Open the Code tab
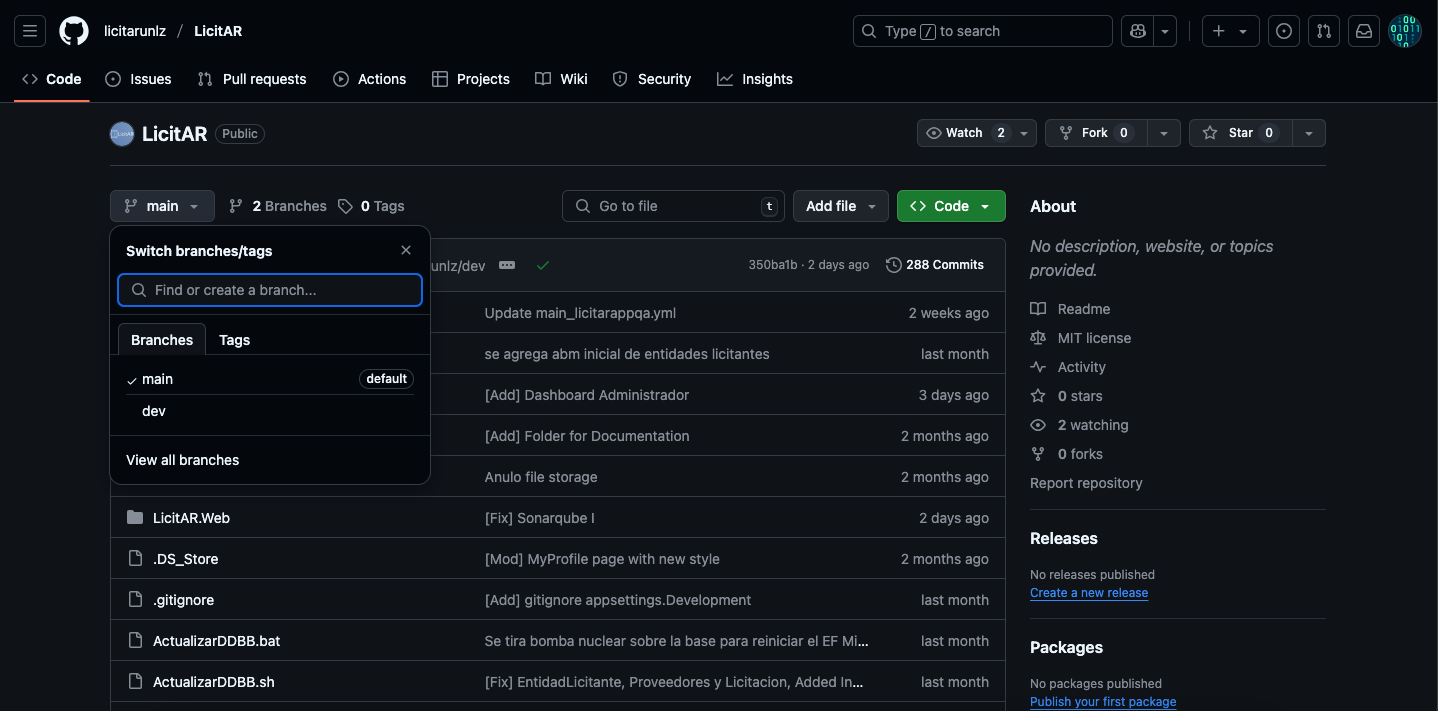This screenshot has height=711, width=1438. 52,79
